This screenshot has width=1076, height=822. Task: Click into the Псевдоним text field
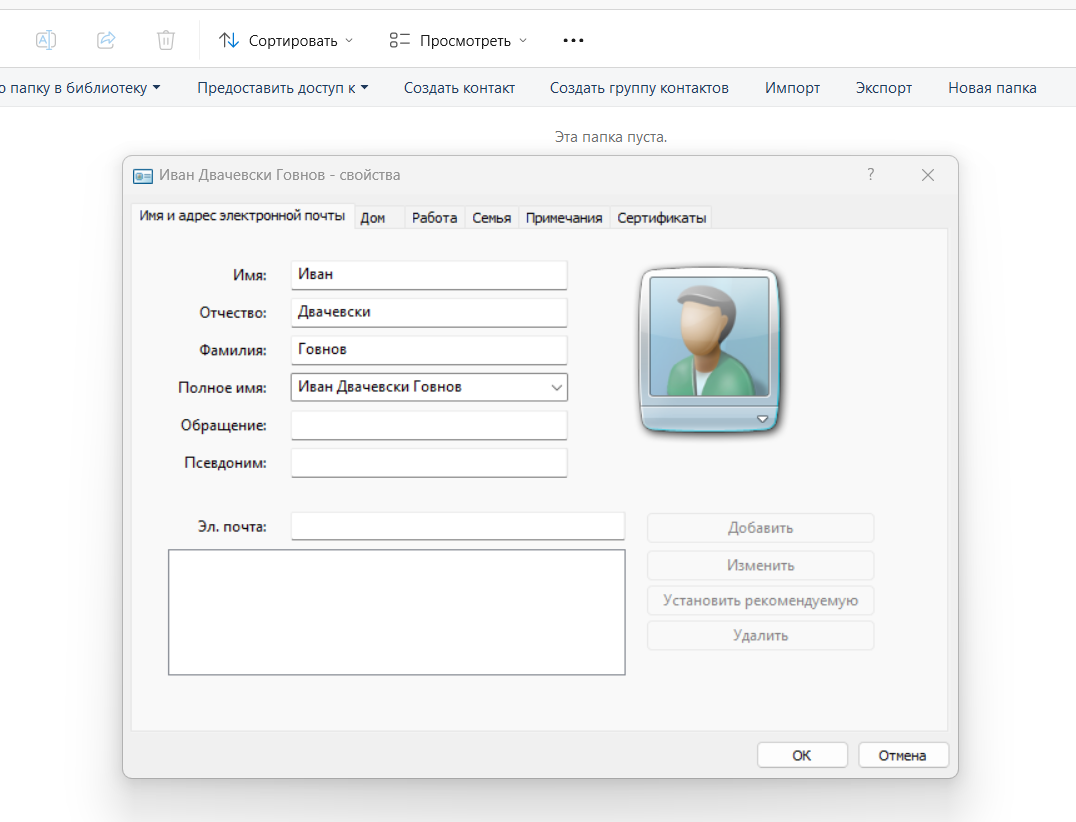tap(428, 463)
